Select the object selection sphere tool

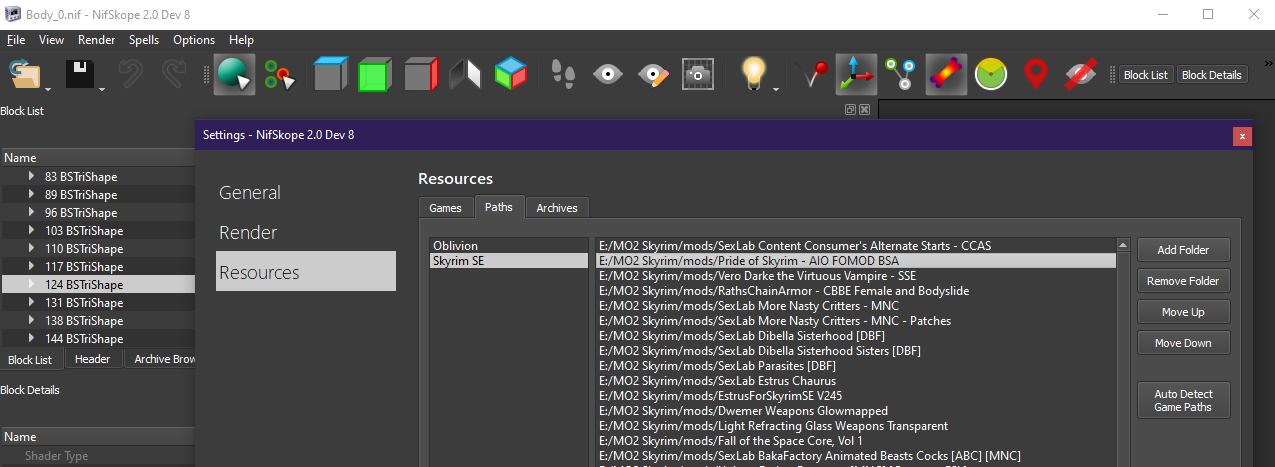[x=234, y=75]
